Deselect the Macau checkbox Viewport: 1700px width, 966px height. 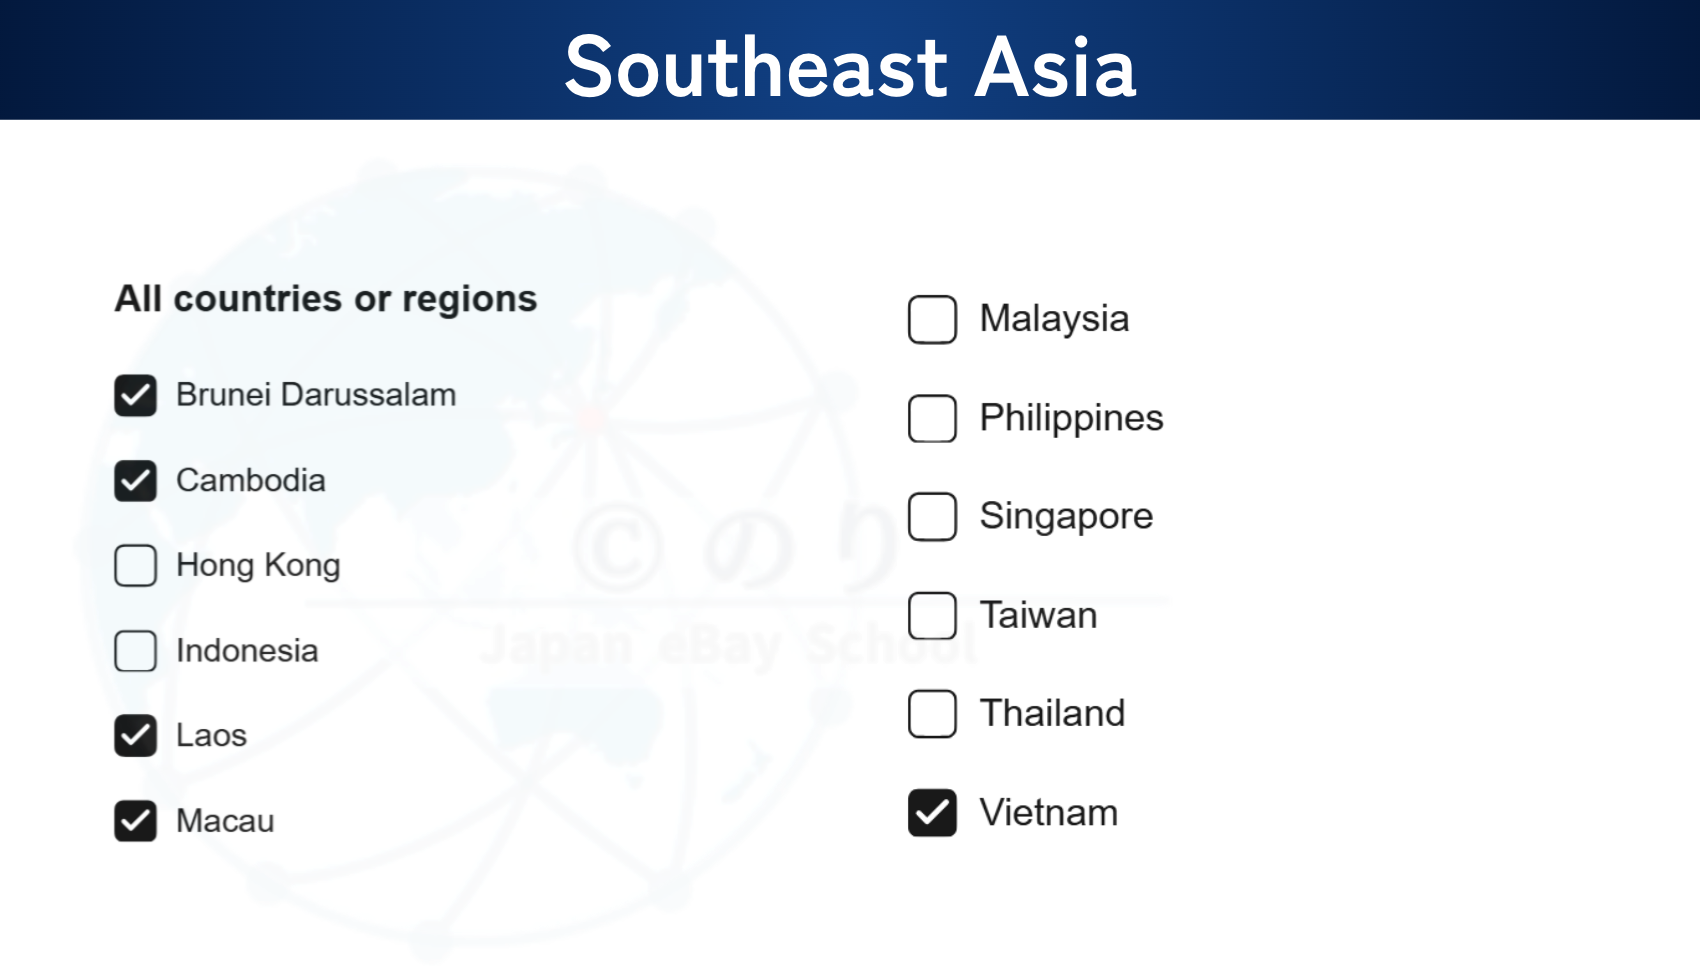135,821
